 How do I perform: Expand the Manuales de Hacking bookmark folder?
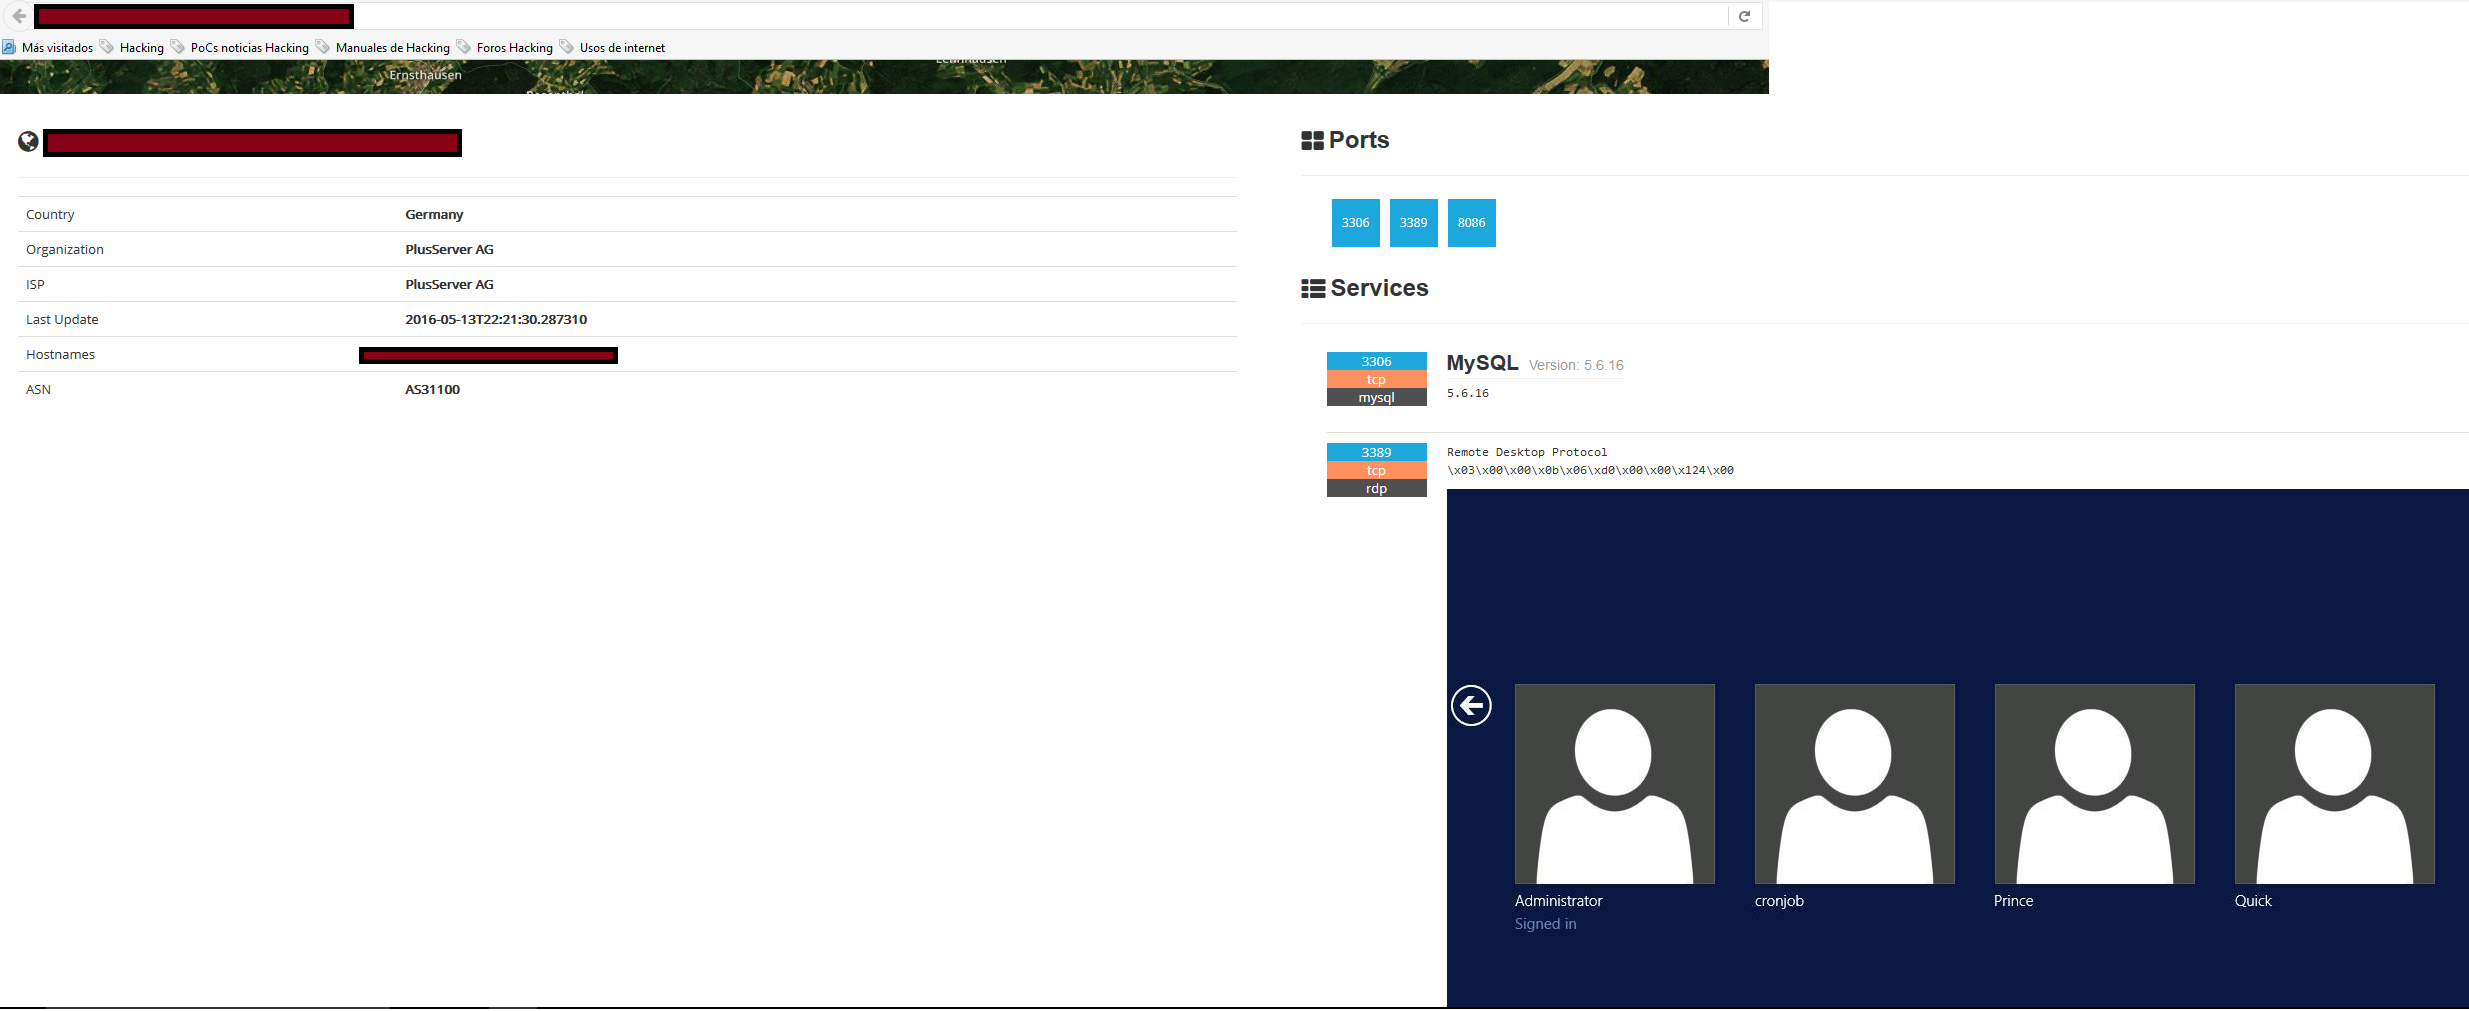pyautogui.click(x=383, y=48)
